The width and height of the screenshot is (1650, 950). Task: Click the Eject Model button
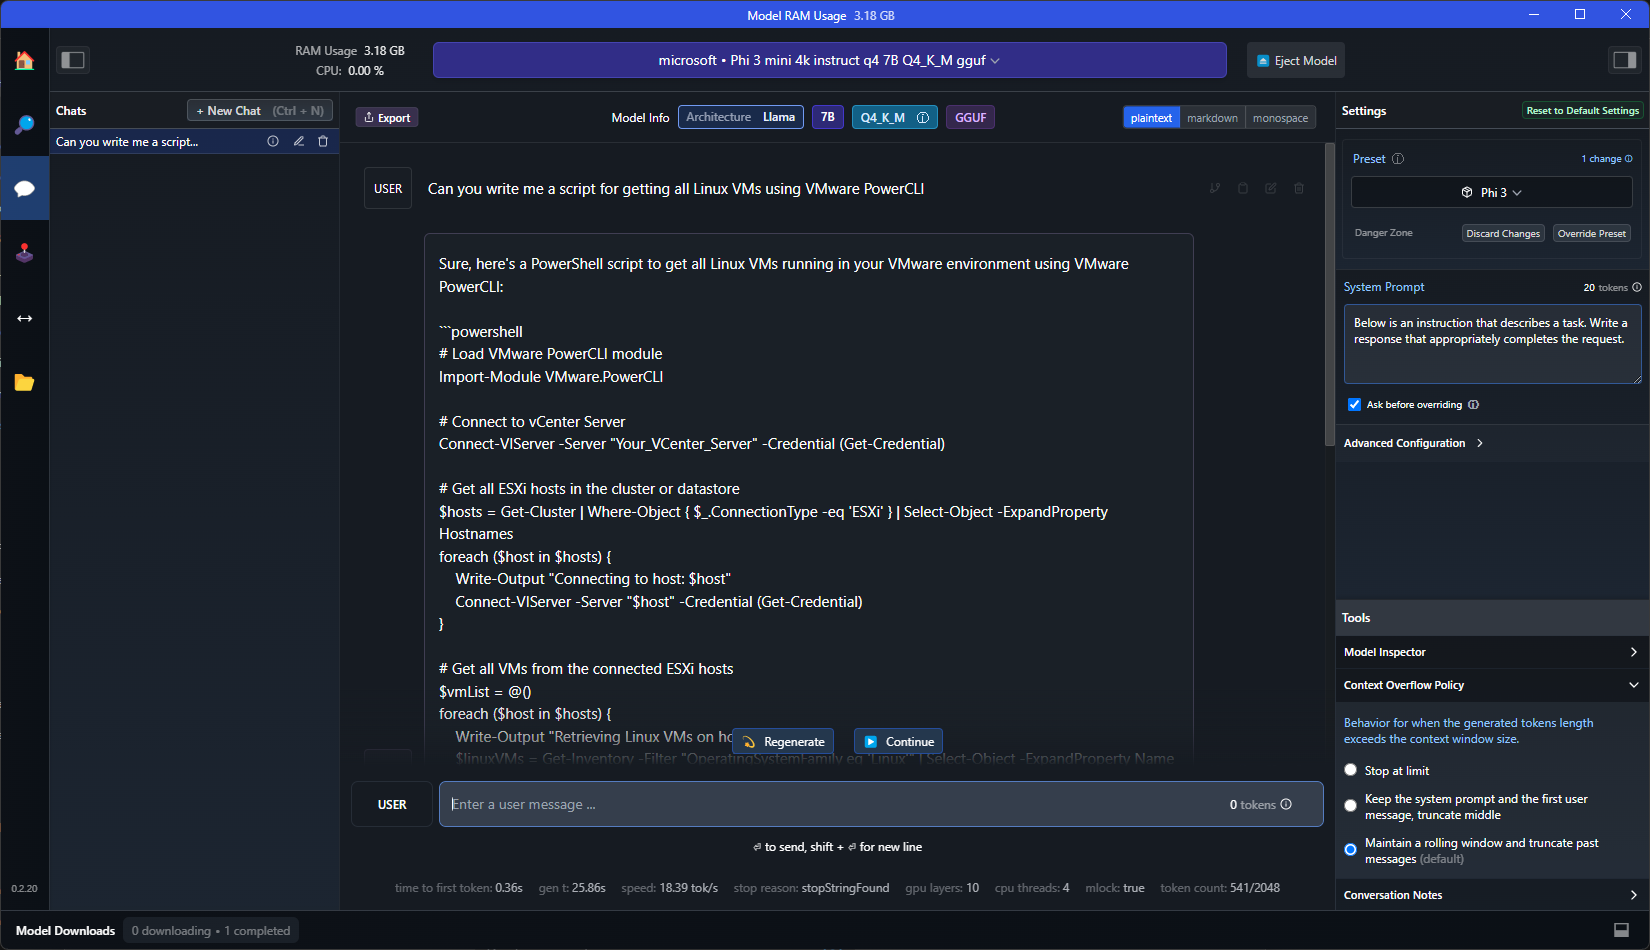1296,60
